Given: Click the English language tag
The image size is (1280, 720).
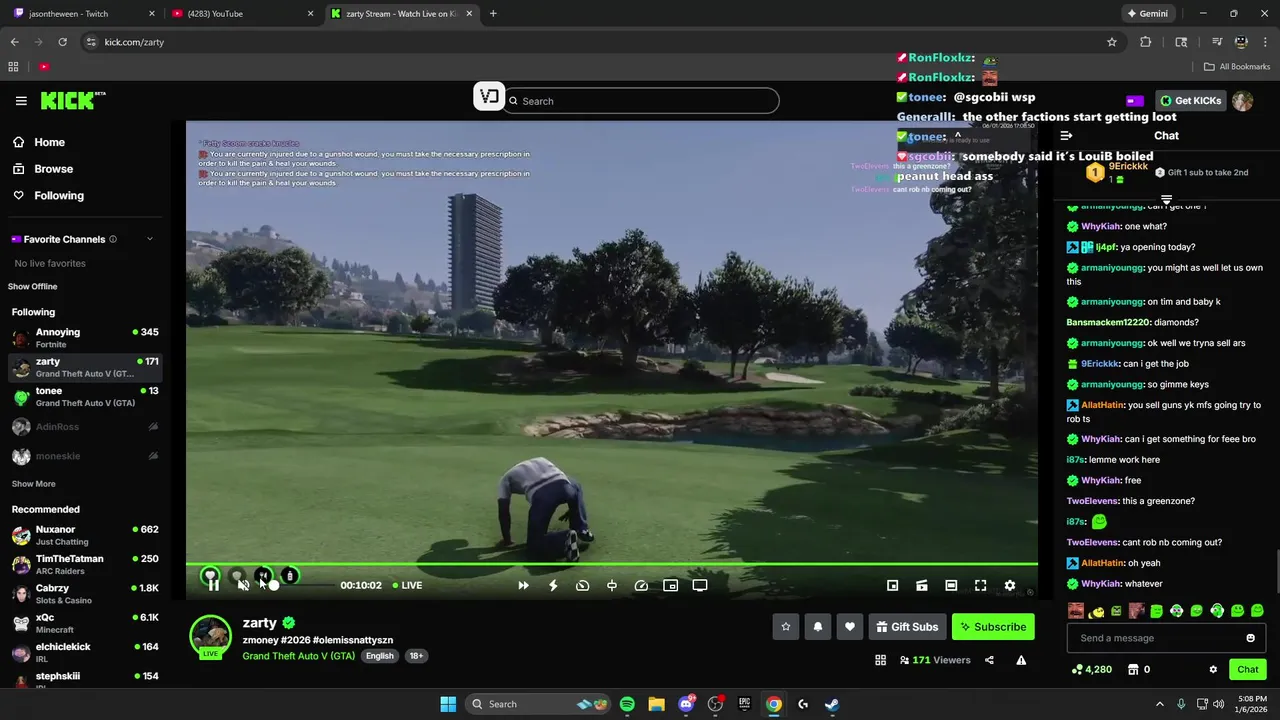Looking at the screenshot, I should 379,656.
